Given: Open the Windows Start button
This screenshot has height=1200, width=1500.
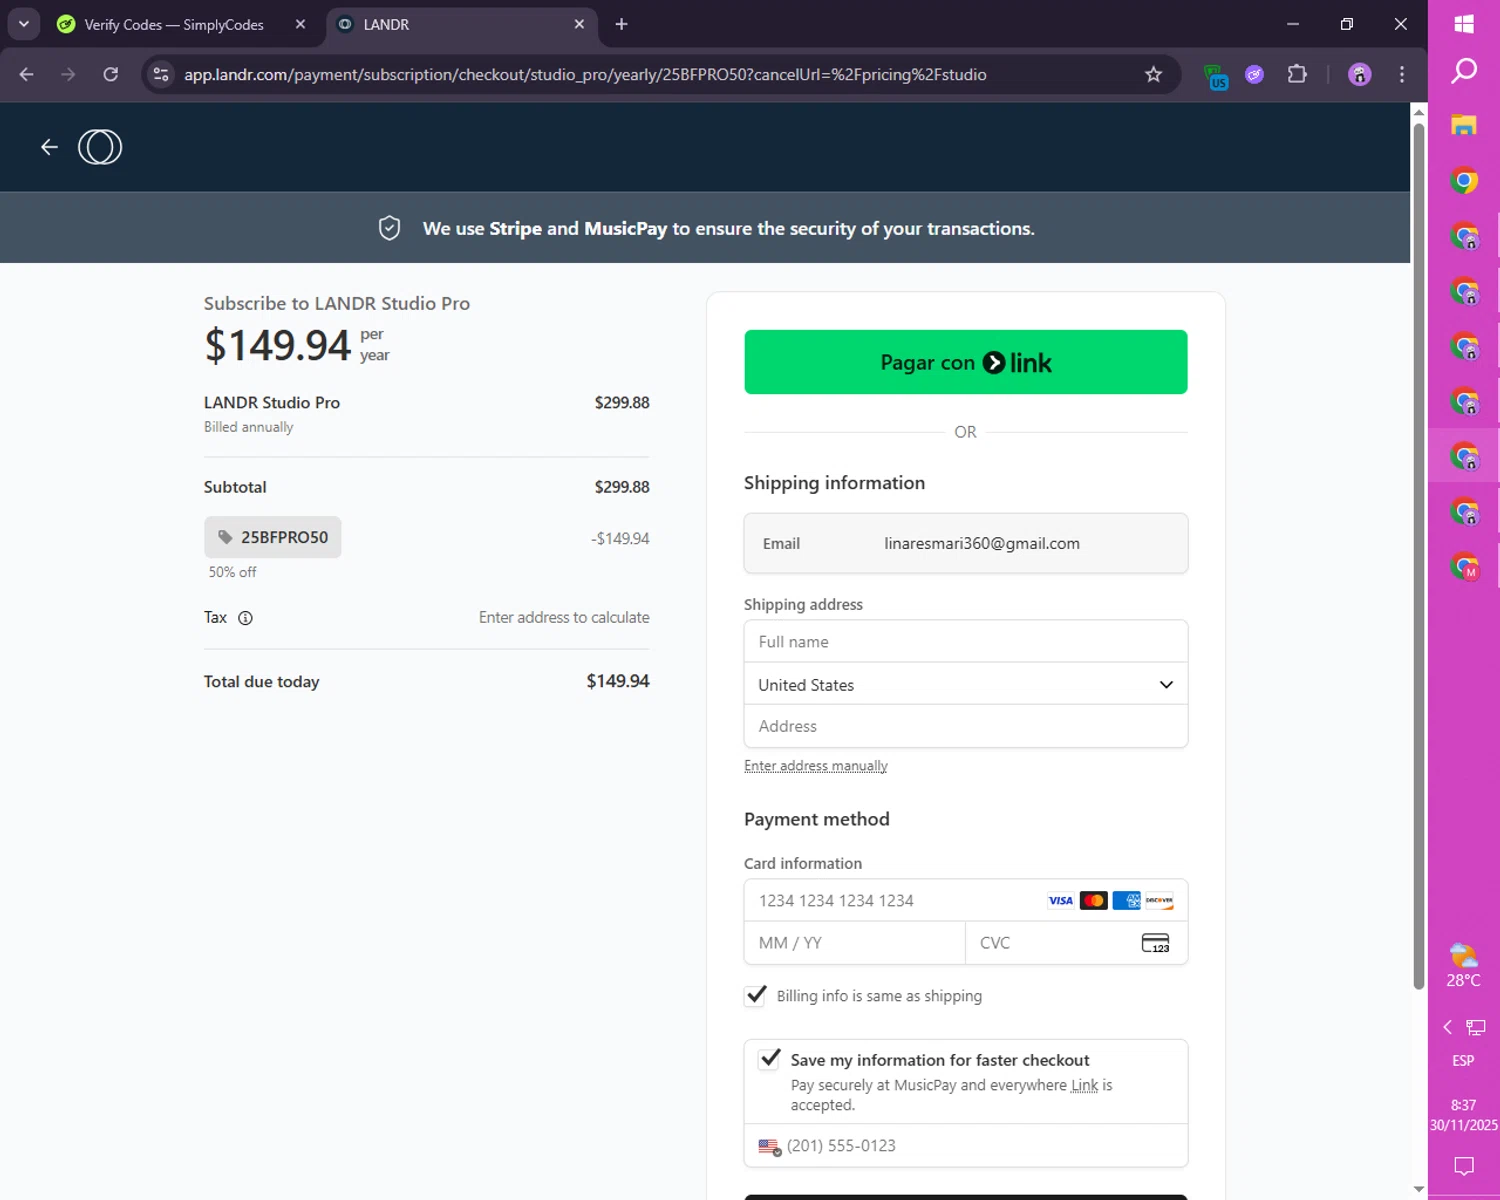Looking at the screenshot, I should pos(1464,24).
